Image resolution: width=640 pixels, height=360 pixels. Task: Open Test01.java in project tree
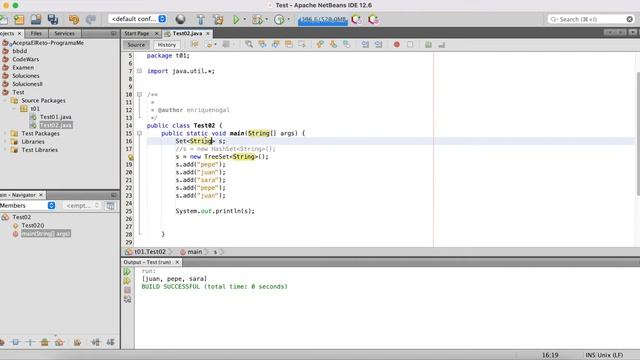pyautogui.click(x=56, y=117)
